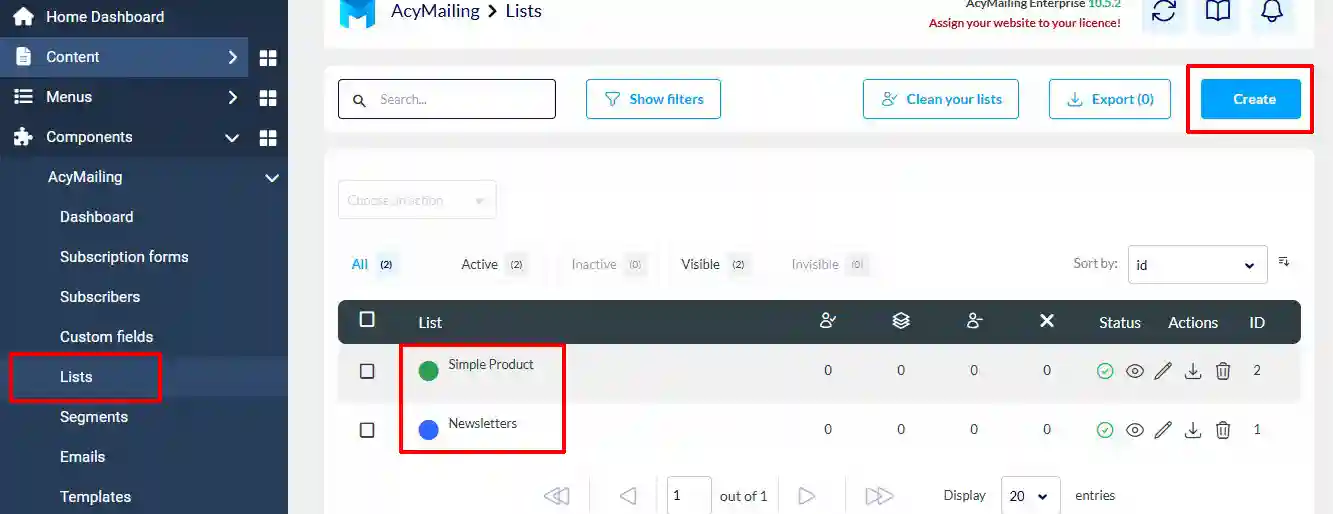
Task: Click the green Simple Product color dot
Action: [428, 371]
